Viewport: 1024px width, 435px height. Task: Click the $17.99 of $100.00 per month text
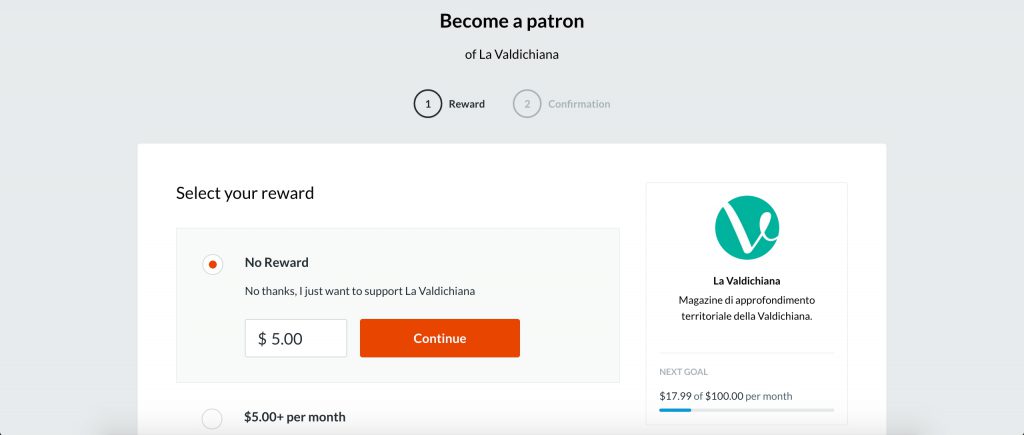(726, 396)
